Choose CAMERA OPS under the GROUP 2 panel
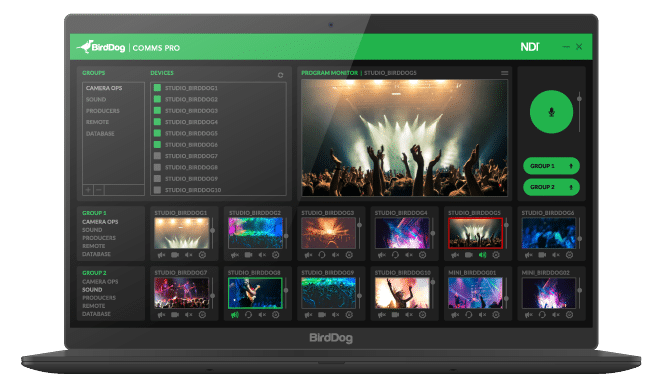Viewport: 663px width, 388px height. pos(100,281)
